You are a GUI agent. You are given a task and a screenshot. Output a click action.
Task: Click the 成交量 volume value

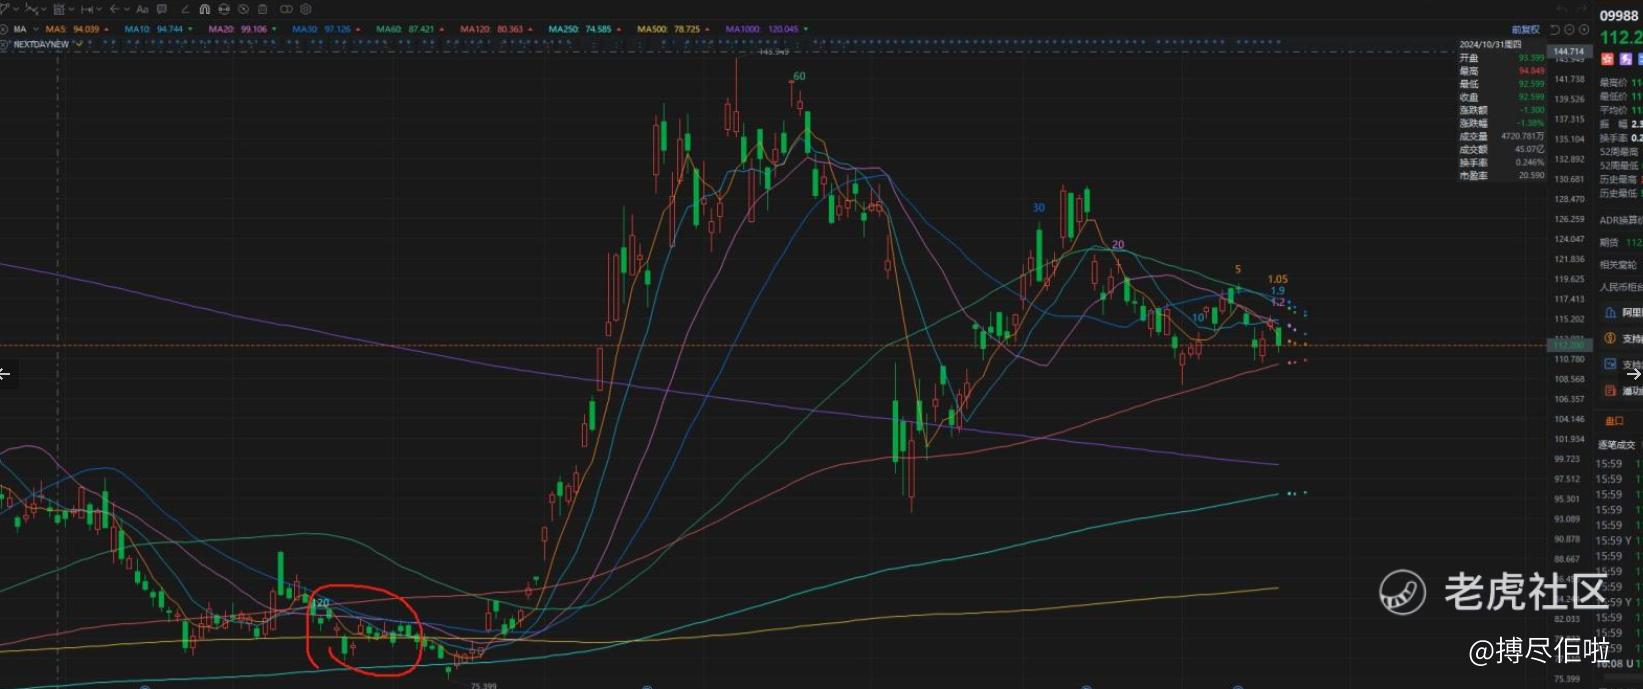(1524, 136)
